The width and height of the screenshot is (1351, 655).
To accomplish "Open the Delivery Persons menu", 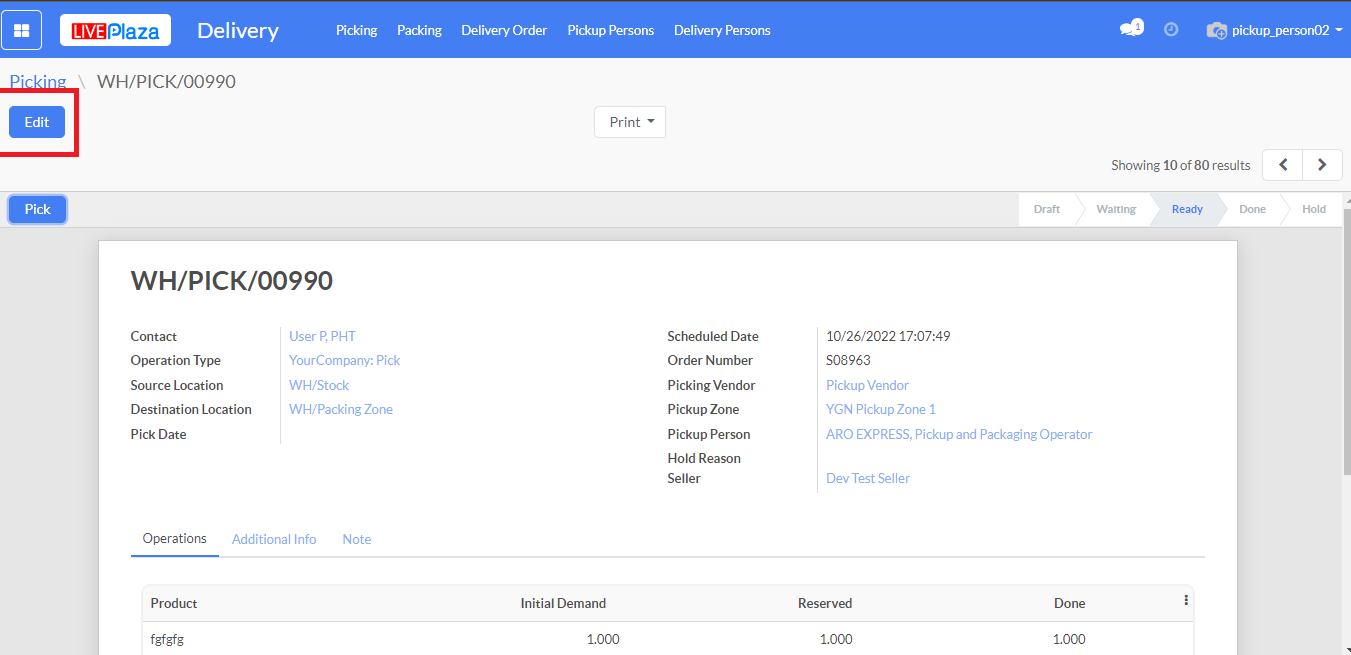I will coord(722,30).
